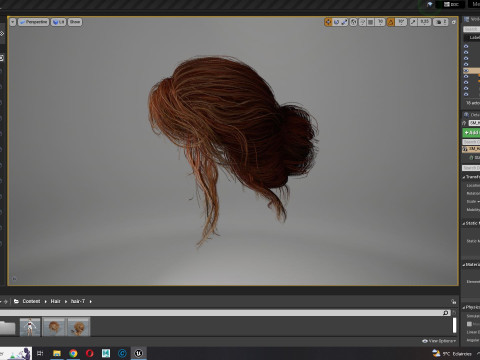Open the camera speed setting
This screenshot has height=360, width=480.
[441, 22]
